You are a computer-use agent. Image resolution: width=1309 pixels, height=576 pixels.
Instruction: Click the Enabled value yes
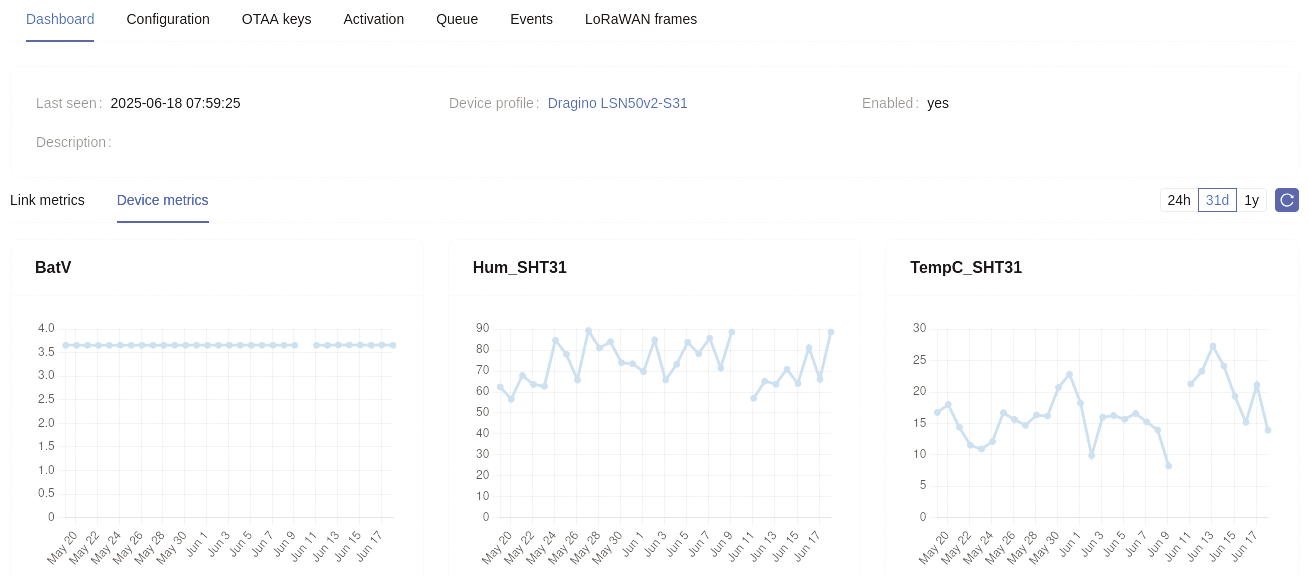938,103
